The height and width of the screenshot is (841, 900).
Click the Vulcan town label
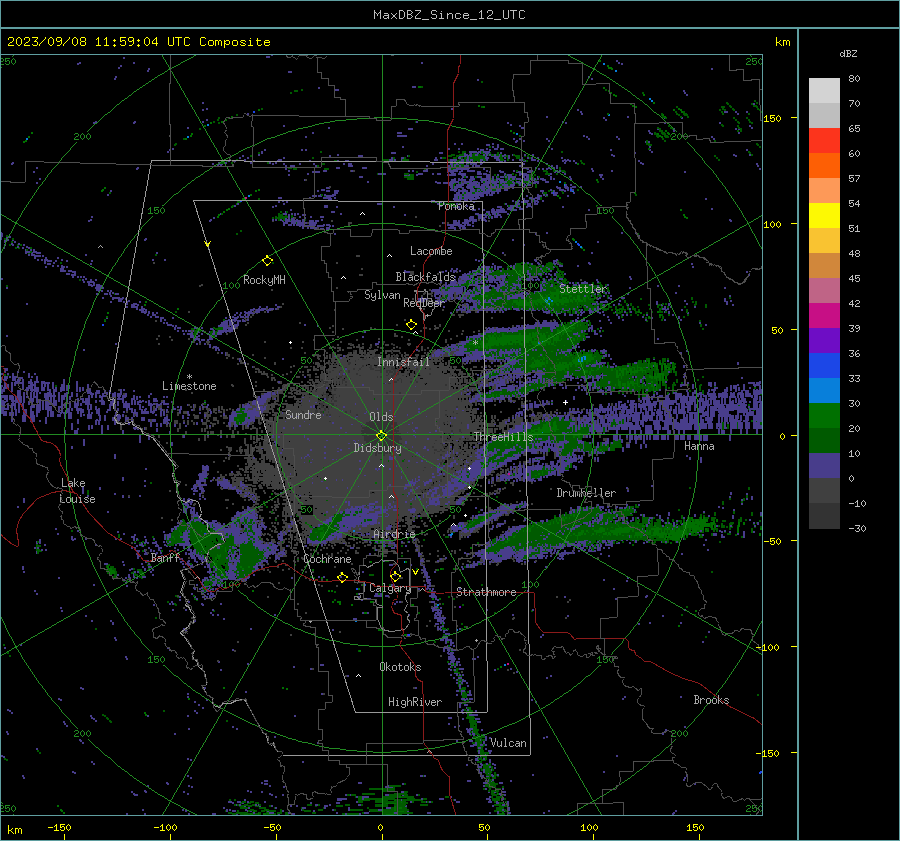(508, 743)
